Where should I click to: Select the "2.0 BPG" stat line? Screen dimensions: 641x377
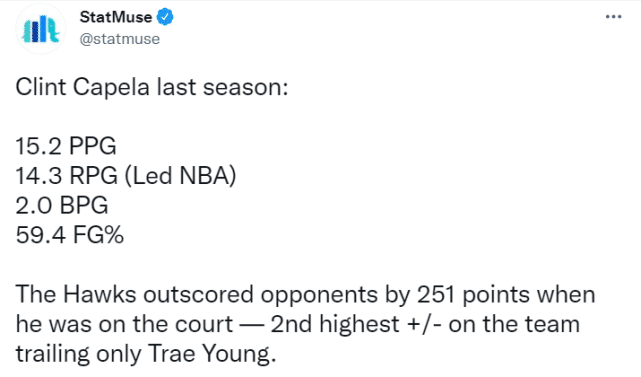click(x=62, y=205)
